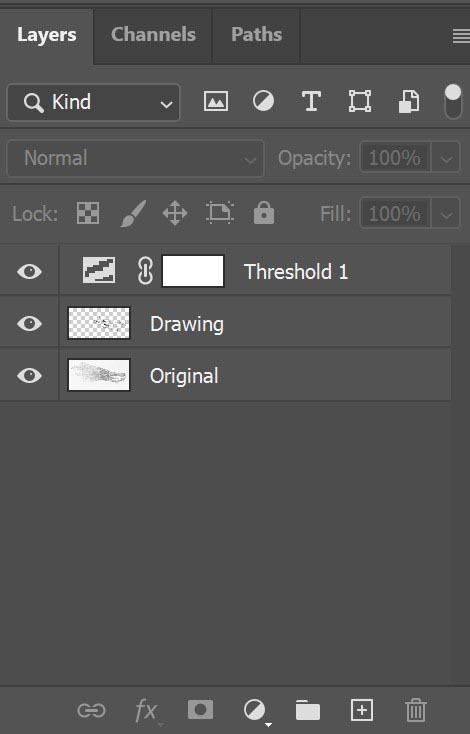Switch to the Paths tab
This screenshot has height=734, width=470.
pyautogui.click(x=257, y=35)
